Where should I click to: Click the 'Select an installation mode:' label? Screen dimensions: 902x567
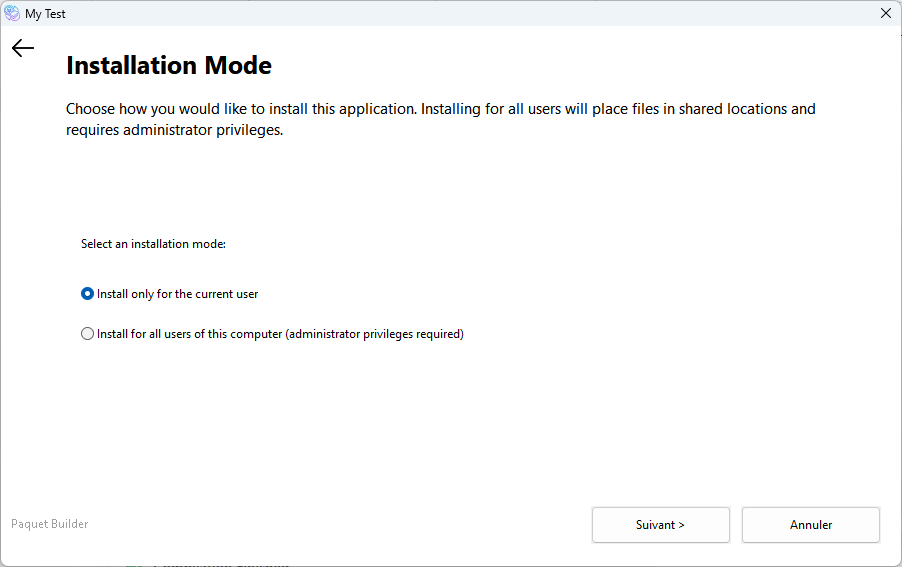pyautogui.click(x=153, y=244)
